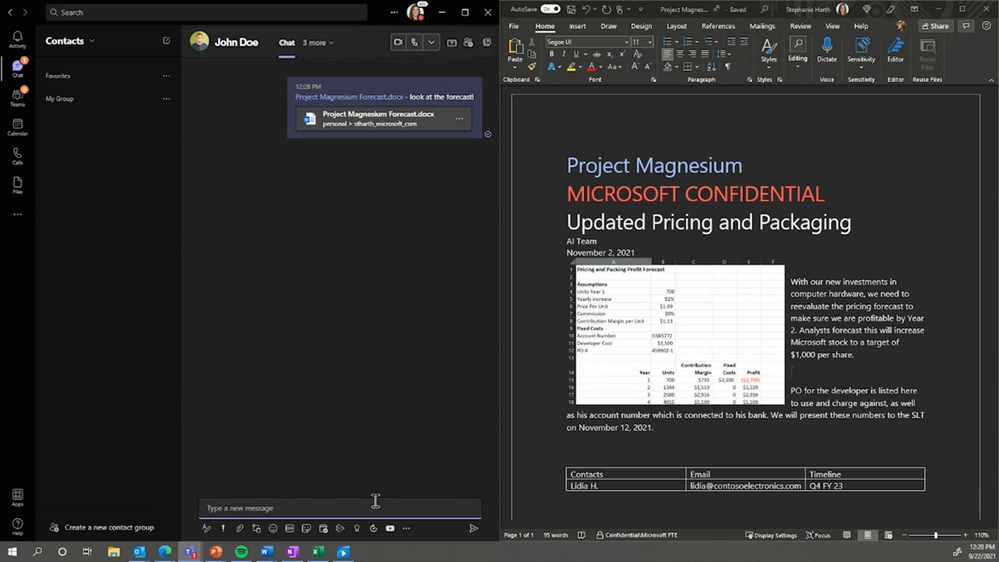
Task: Open the comments pane in Word
Action: click(x=967, y=26)
